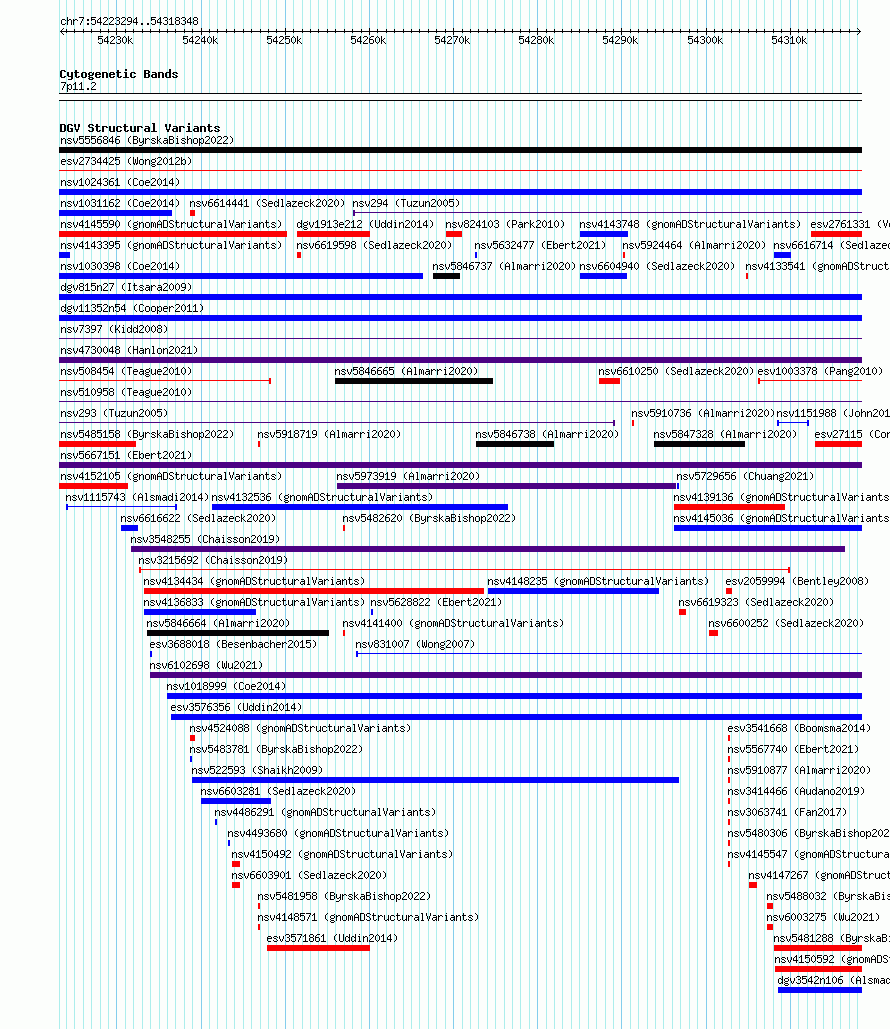The height and width of the screenshot is (1029, 890).
Task: Click the blue bar under nsv4132536
Action: tap(360, 507)
